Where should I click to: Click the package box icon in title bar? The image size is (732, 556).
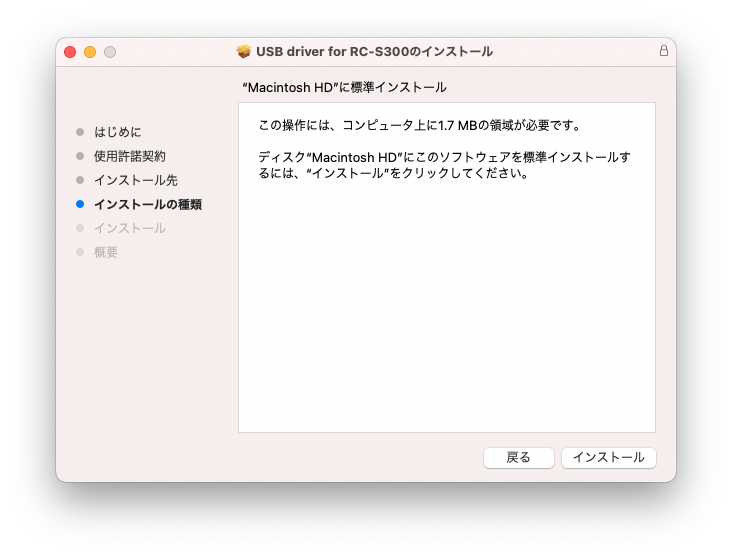coord(243,51)
